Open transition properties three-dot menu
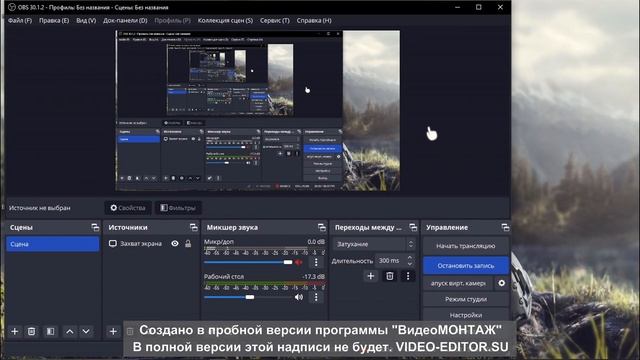 coord(408,276)
